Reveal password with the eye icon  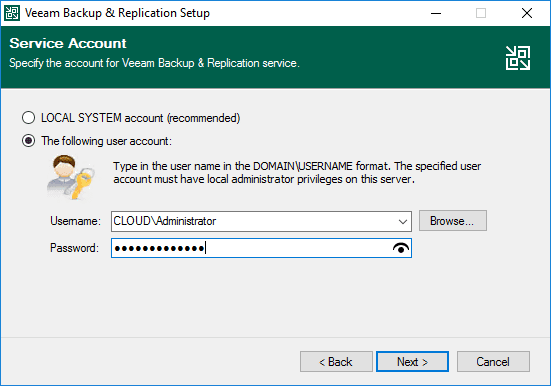point(401,248)
